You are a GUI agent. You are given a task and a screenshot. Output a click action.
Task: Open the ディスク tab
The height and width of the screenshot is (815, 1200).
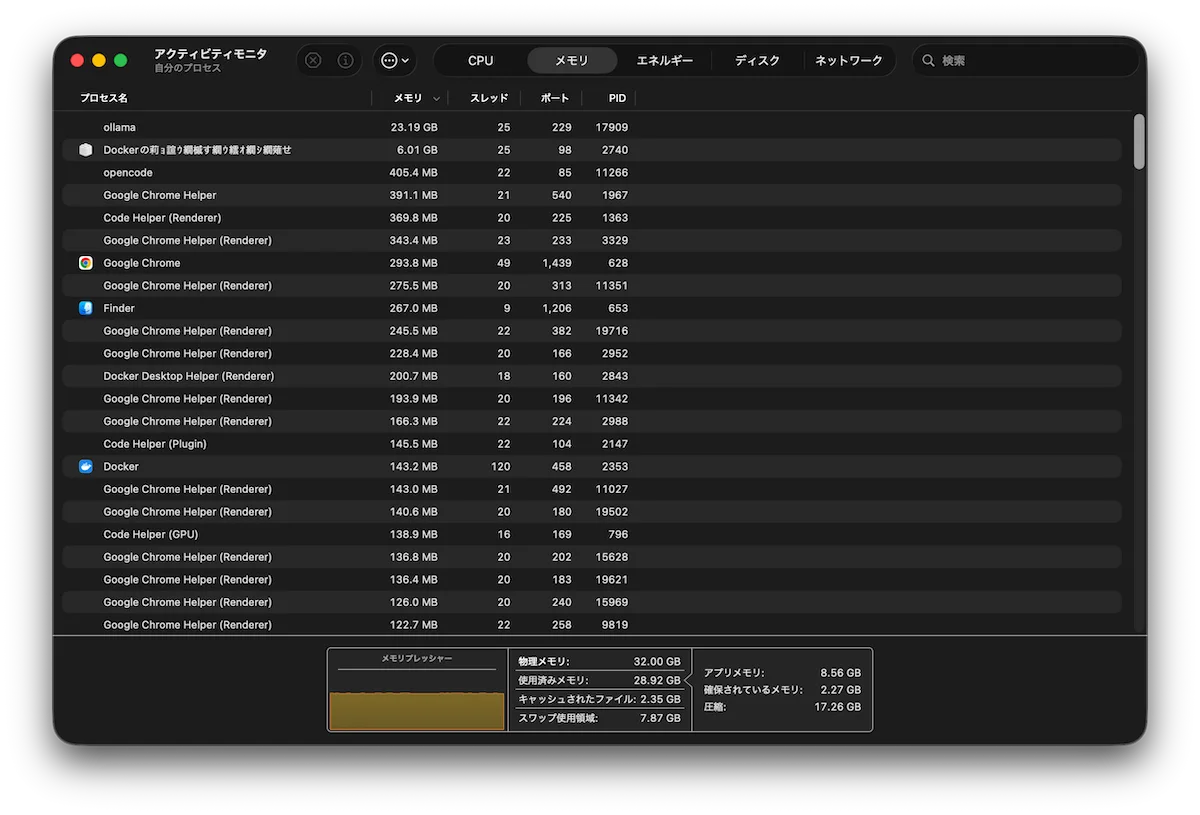pos(757,61)
